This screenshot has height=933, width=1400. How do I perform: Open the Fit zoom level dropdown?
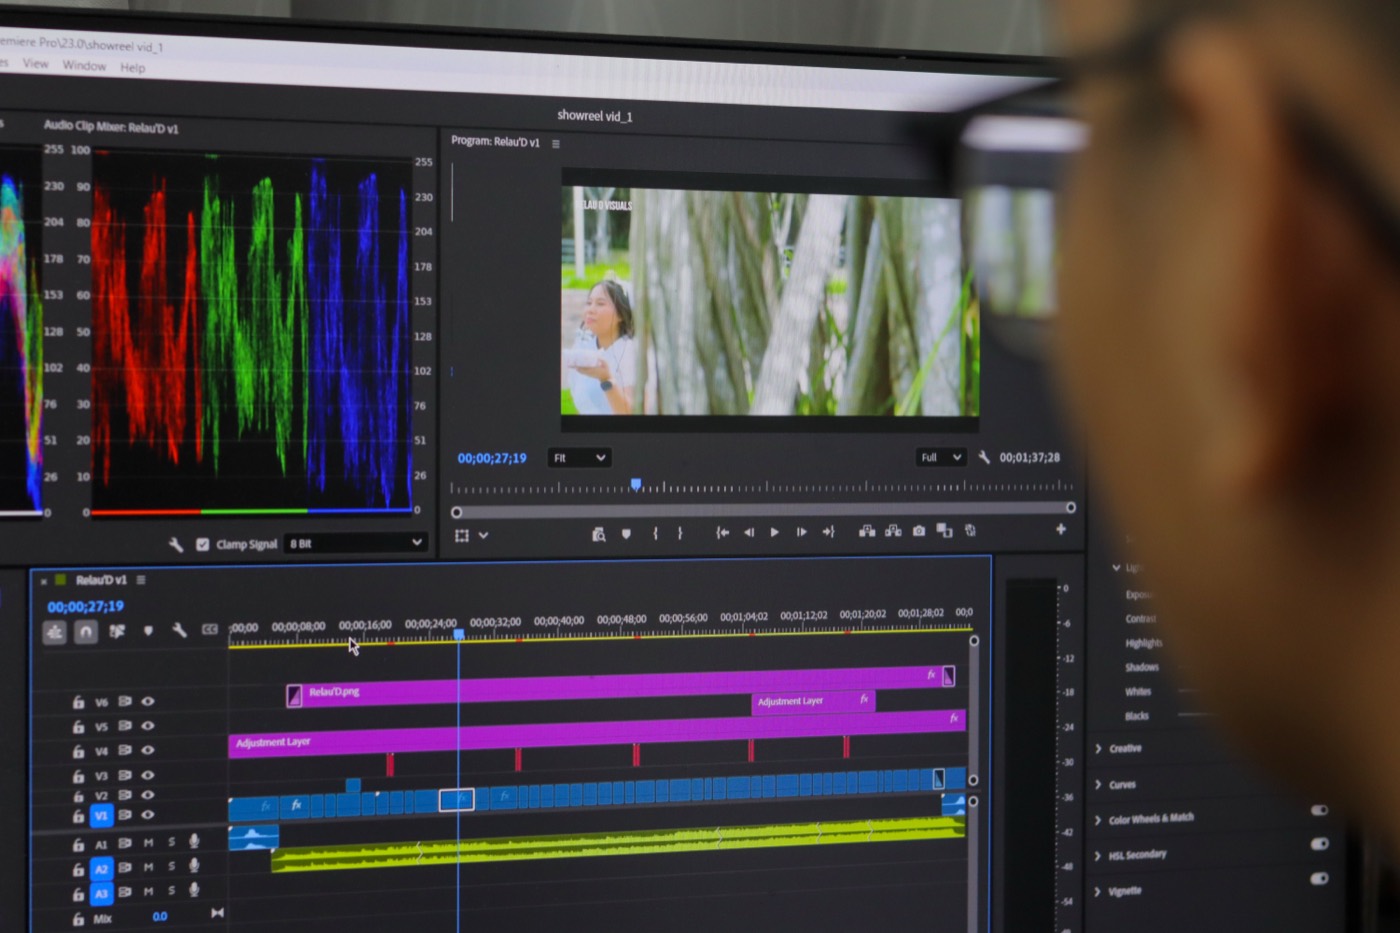click(579, 458)
